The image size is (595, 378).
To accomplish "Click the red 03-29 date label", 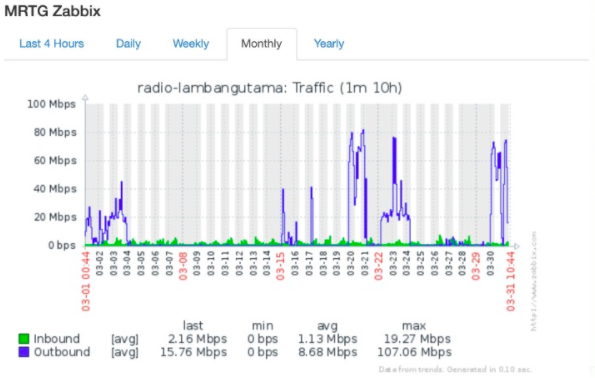I will point(476,266).
